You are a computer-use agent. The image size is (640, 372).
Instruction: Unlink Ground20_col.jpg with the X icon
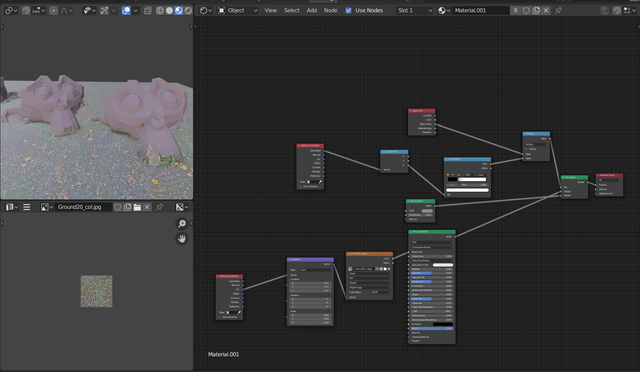(147, 207)
